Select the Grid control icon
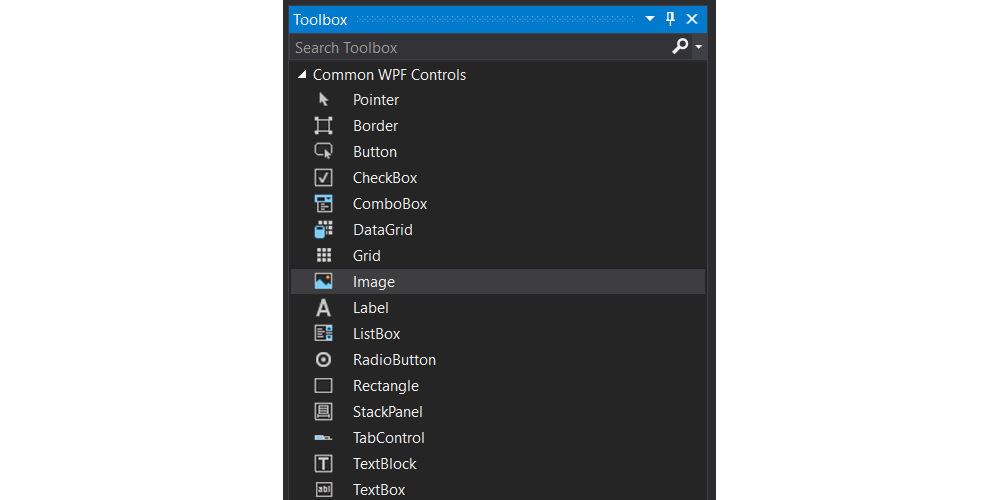The width and height of the screenshot is (1000, 500). (324, 256)
